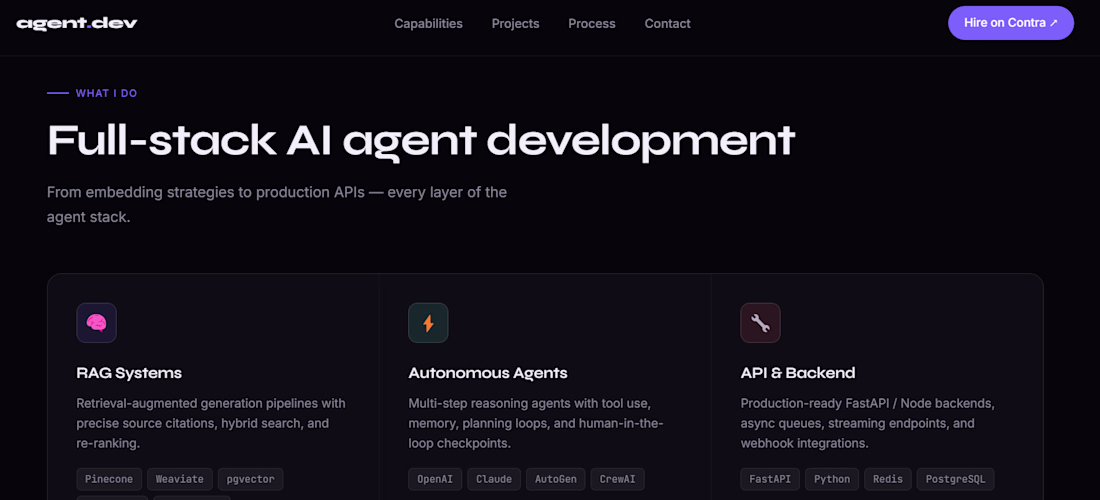Click the FastAPI tag
The height and width of the screenshot is (500, 1100).
[x=770, y=479]
